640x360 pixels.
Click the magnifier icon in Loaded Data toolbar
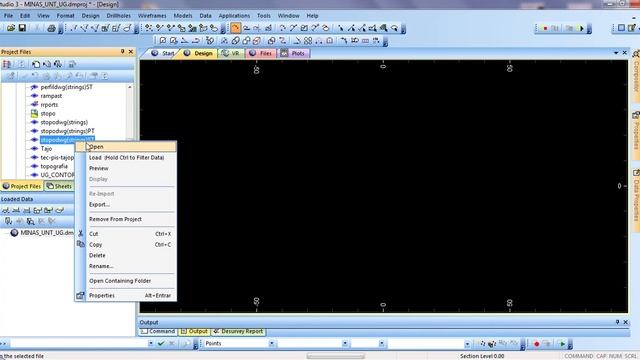pos(30,221)
